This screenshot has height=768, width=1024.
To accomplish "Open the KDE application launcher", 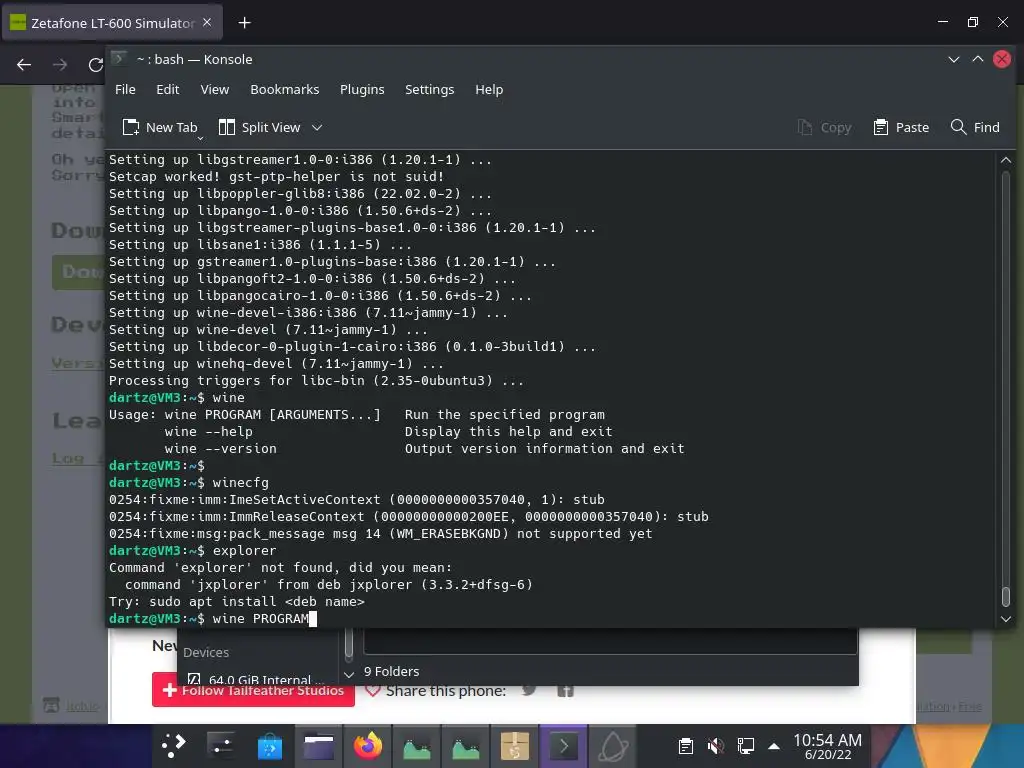I will tap(173, 746).
